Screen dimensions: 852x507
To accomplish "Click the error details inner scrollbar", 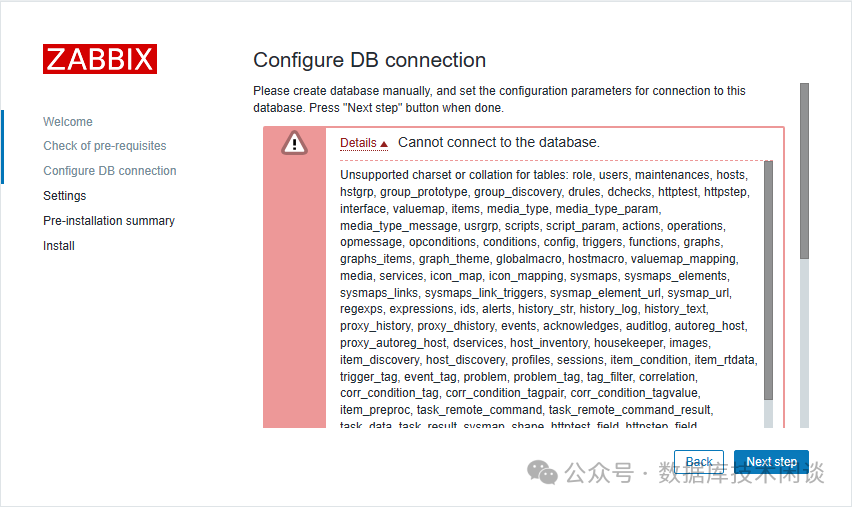I will (x=768, y=280).
